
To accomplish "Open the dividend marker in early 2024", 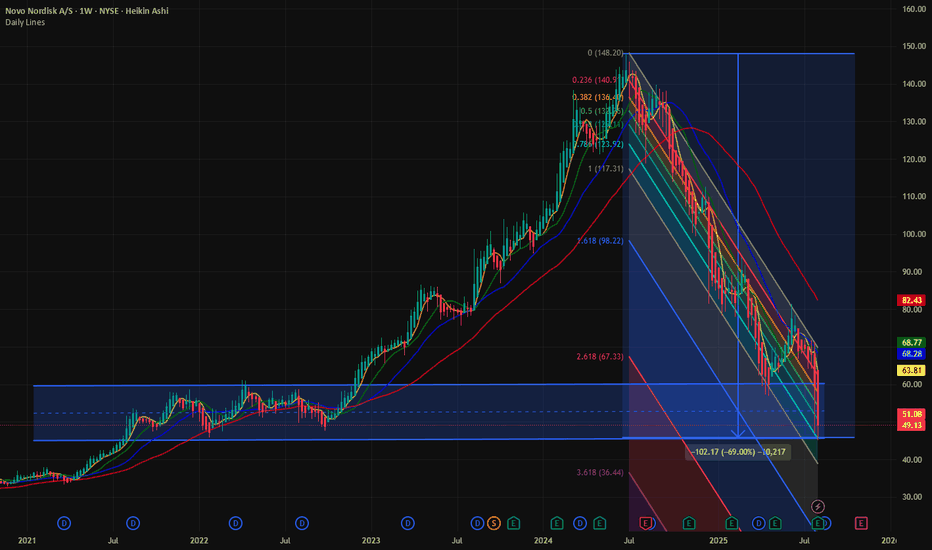I will pos(580,523).
